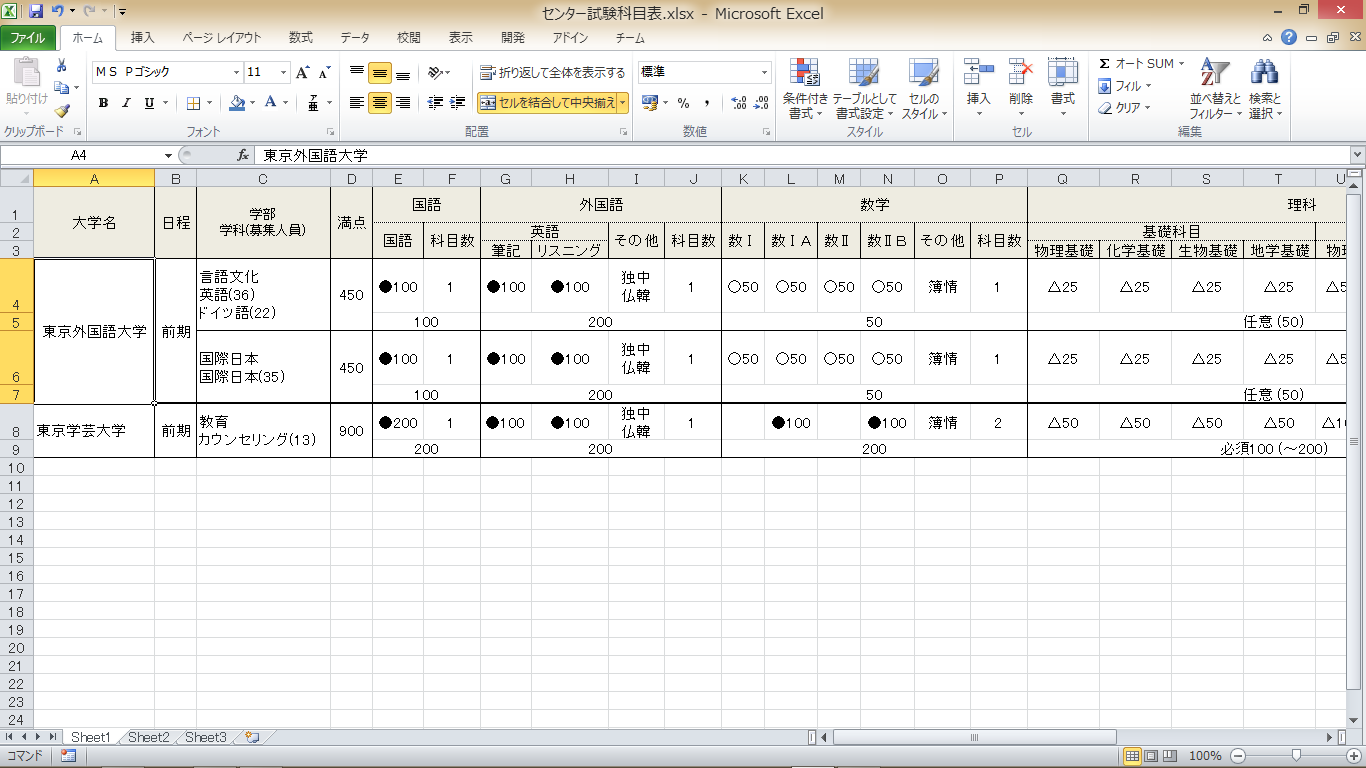Click the format painter brush icon
The width and height of the screenshot is (1366, 768).
coord(62,112)
